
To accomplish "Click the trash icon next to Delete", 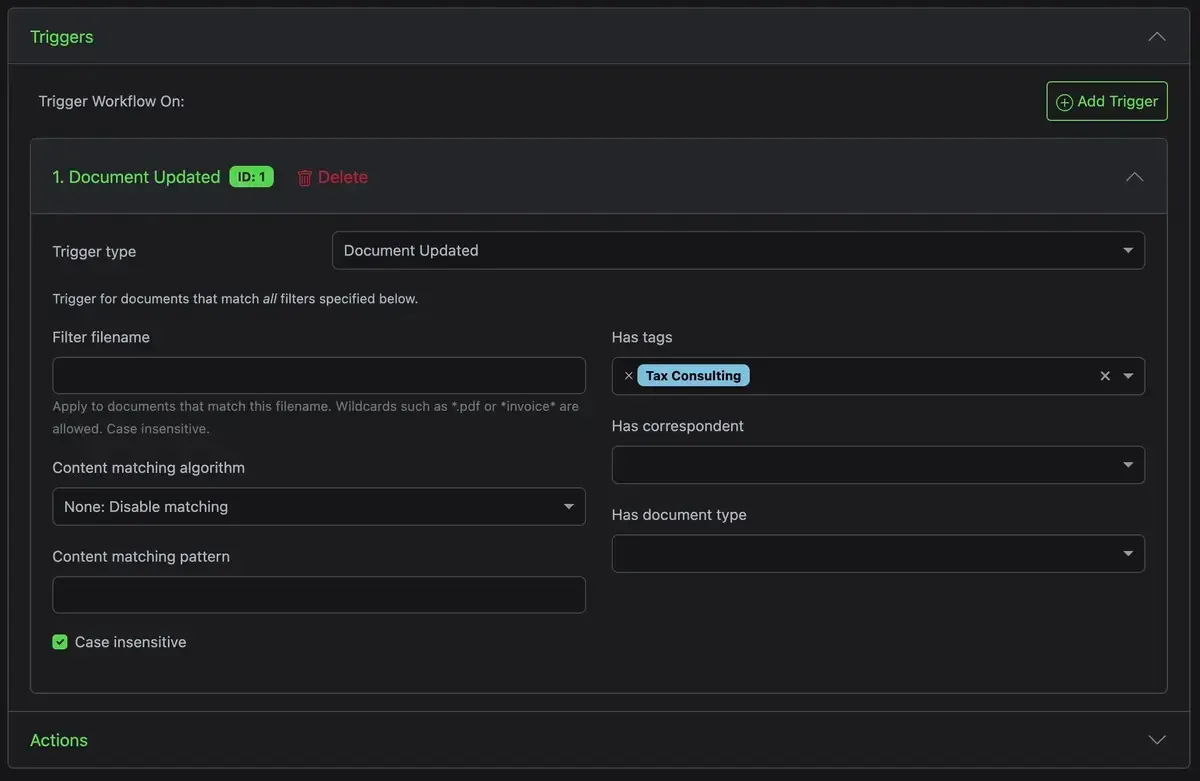I will [x=305, y=178].
